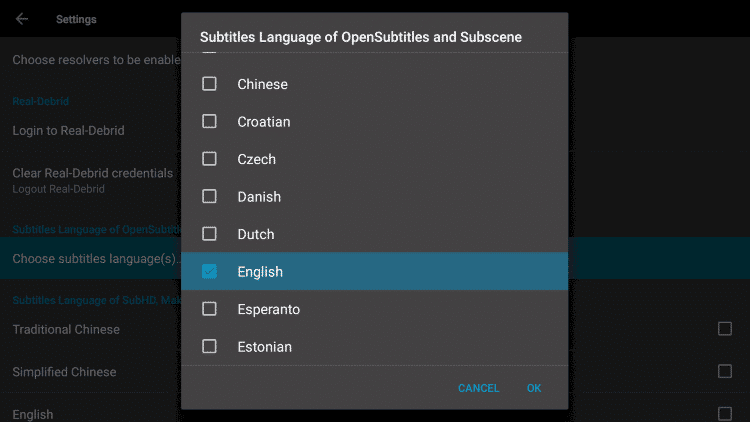The image size is (750, 422).
Task: Toggle Simplified Chinese SubHD checkbox
Action: [725, 371]
